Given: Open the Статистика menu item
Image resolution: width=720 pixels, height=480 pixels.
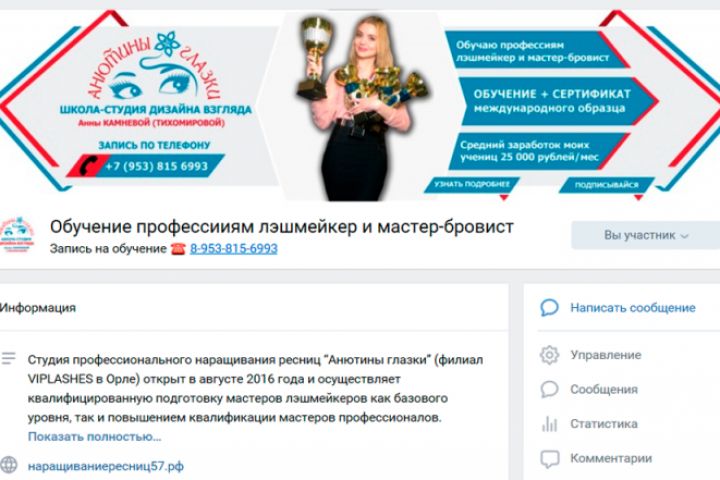Looking at the screenshot, I should click(604, 424).
